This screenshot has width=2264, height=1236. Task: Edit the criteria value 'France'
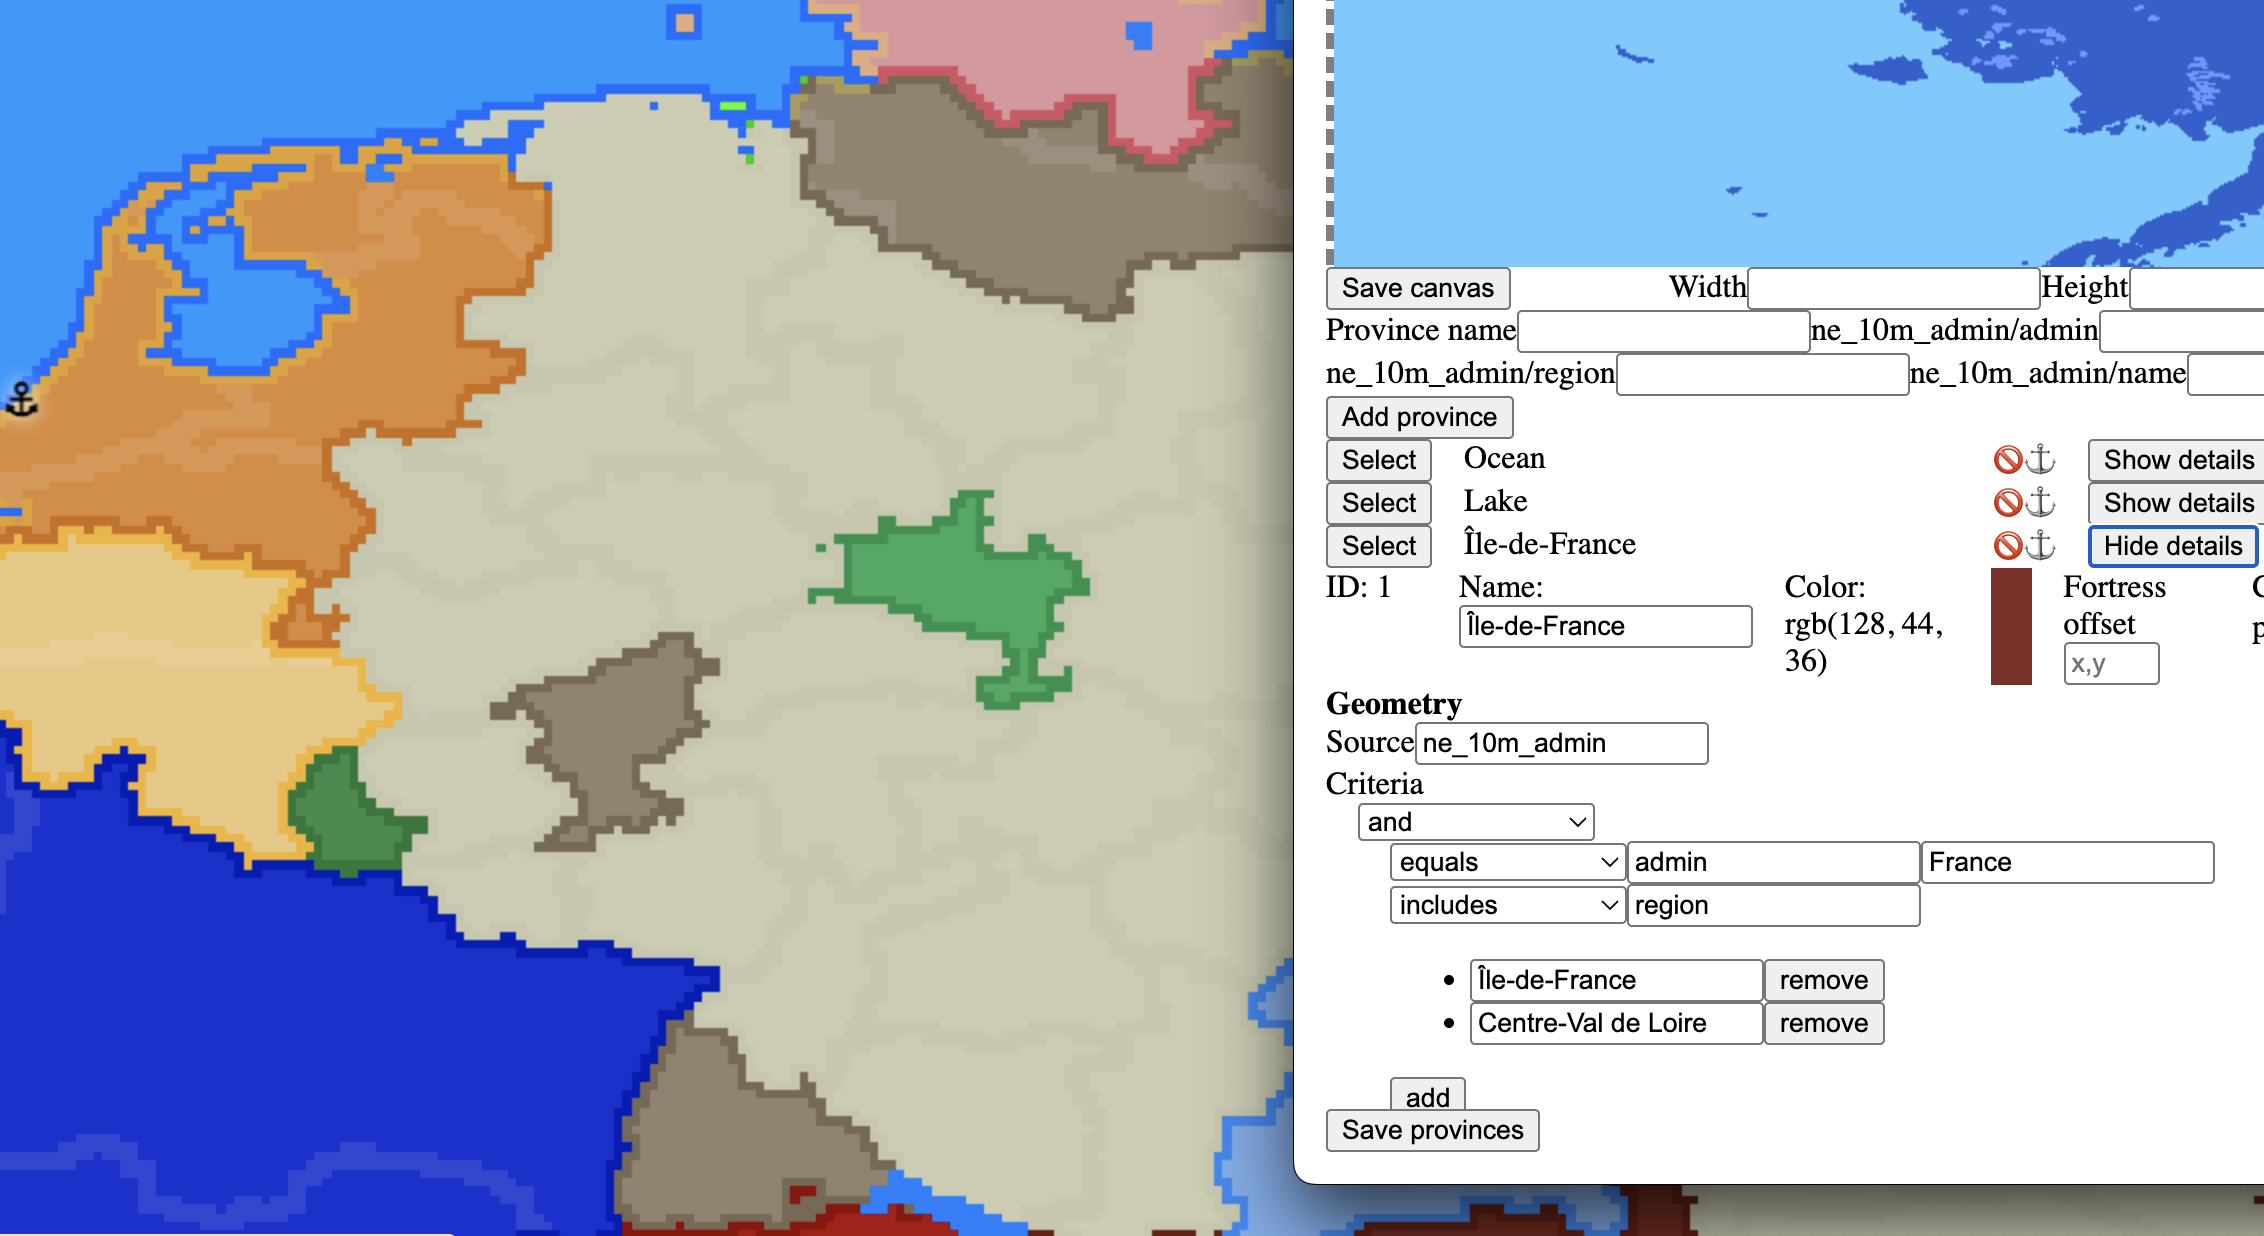point(2067,862)
